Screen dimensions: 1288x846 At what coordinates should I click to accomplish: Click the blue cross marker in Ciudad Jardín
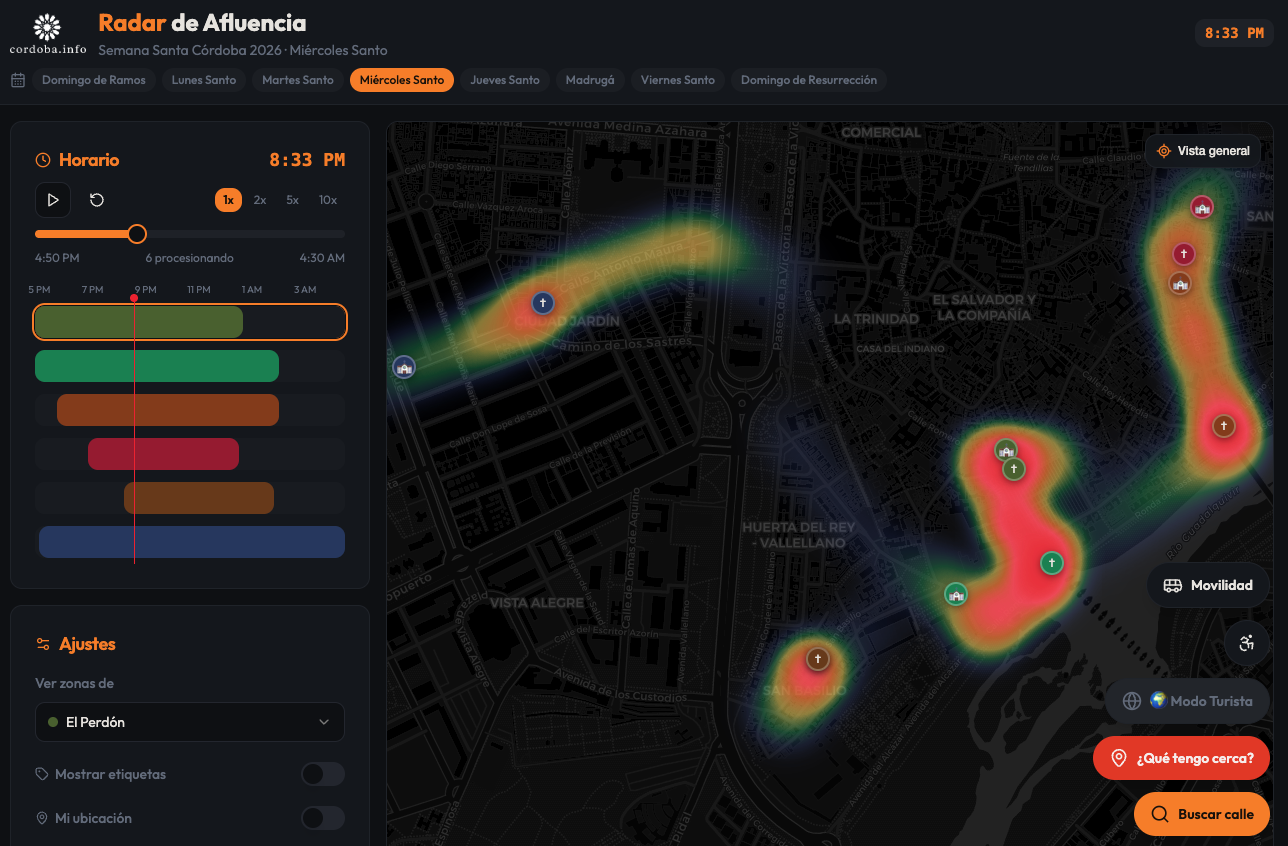[x=542, y=302]
